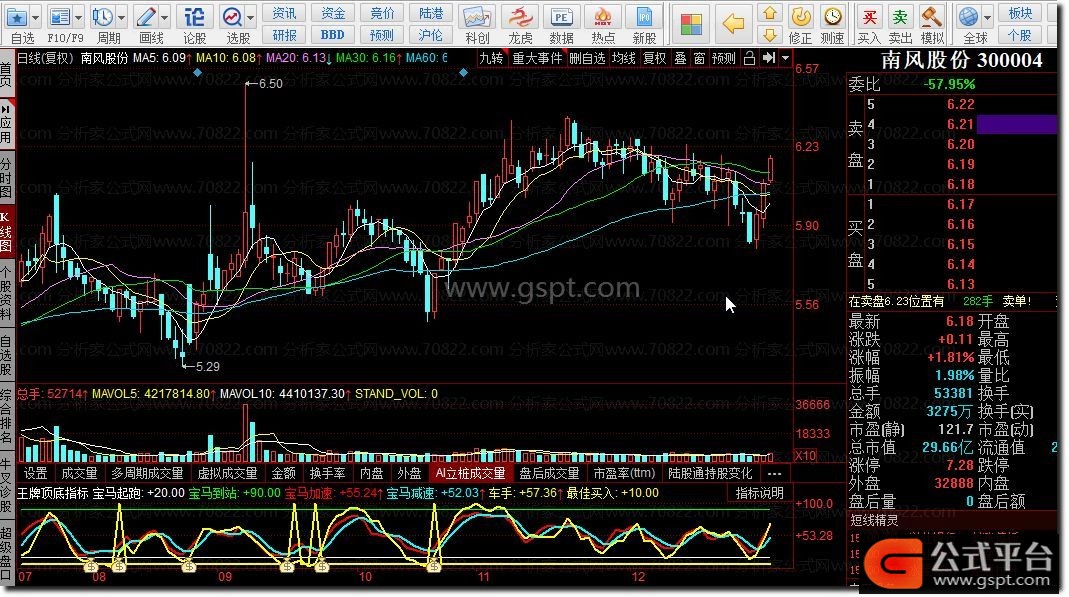Click the four-color window grid icon
This screenshot has height=597, width=1069.
coord(691,24)
